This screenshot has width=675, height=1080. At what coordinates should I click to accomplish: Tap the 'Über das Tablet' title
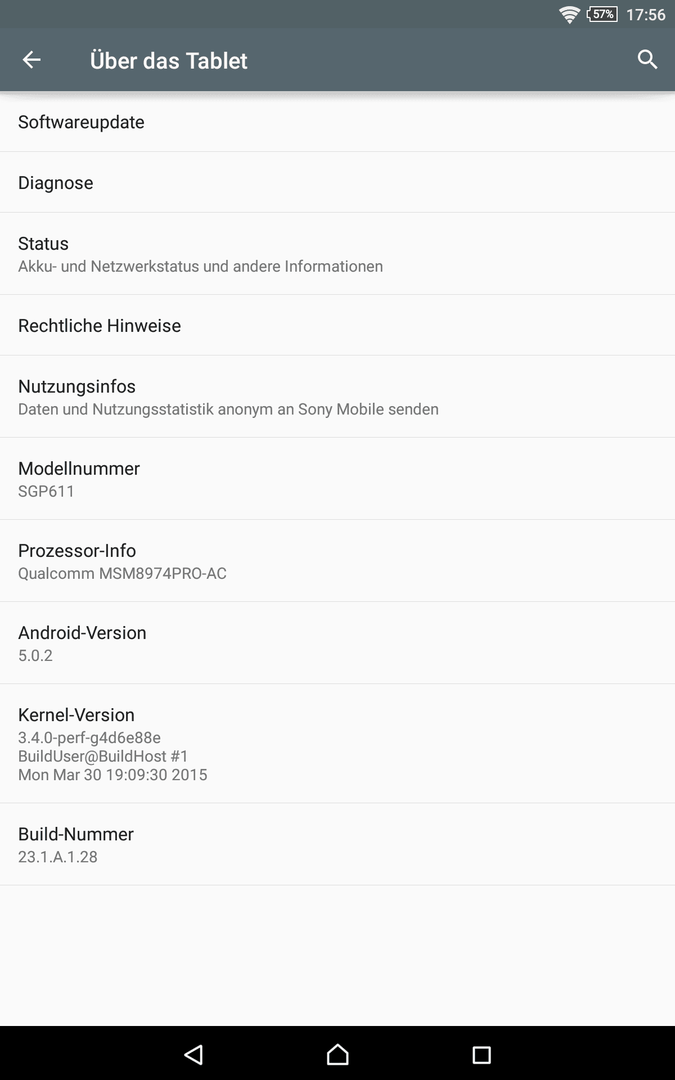(169, 61)
